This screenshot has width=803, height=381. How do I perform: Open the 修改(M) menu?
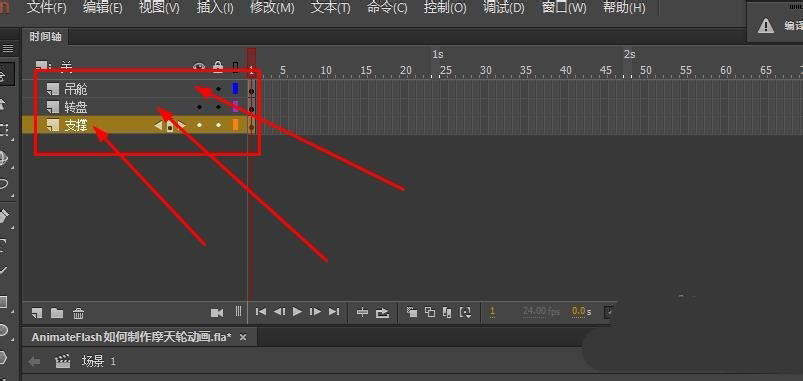pyautogui.click(x=272, y=8)
